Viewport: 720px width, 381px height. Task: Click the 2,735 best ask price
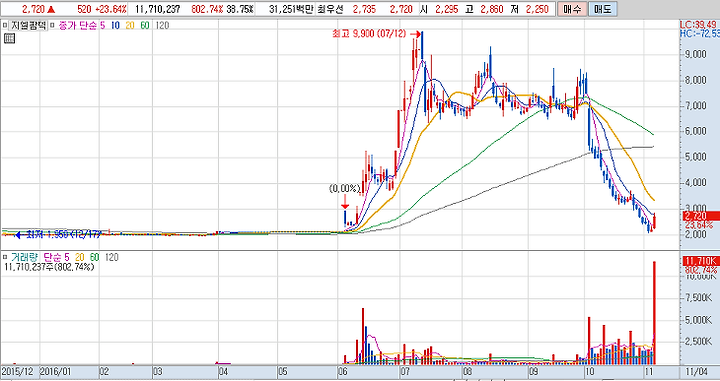pyautogui.click(x=364, y=9)
